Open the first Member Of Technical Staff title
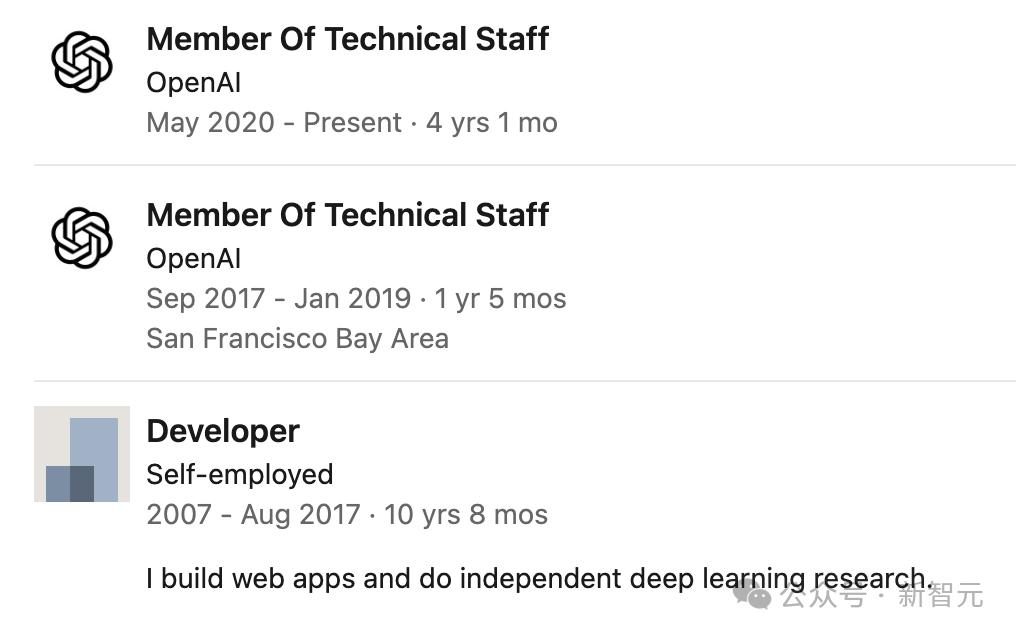Screen dimensions: 1016x636 [x=348, y=39]
